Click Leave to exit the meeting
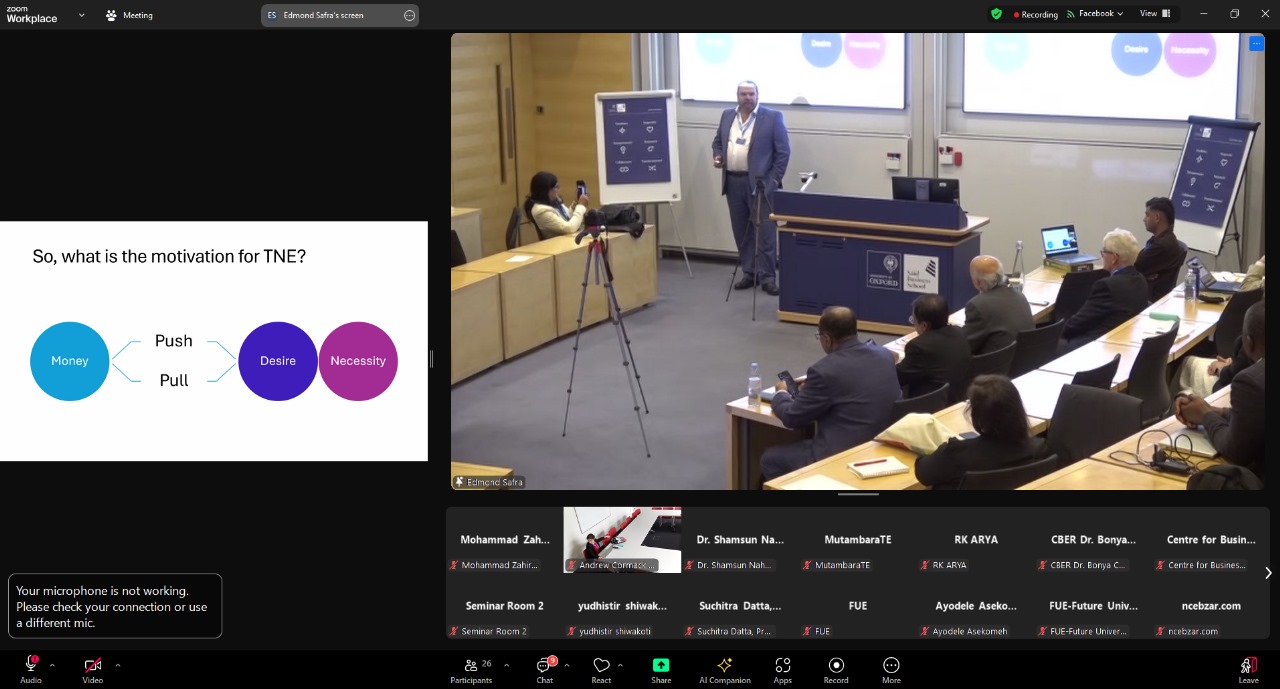 [x=1248, y=666]
